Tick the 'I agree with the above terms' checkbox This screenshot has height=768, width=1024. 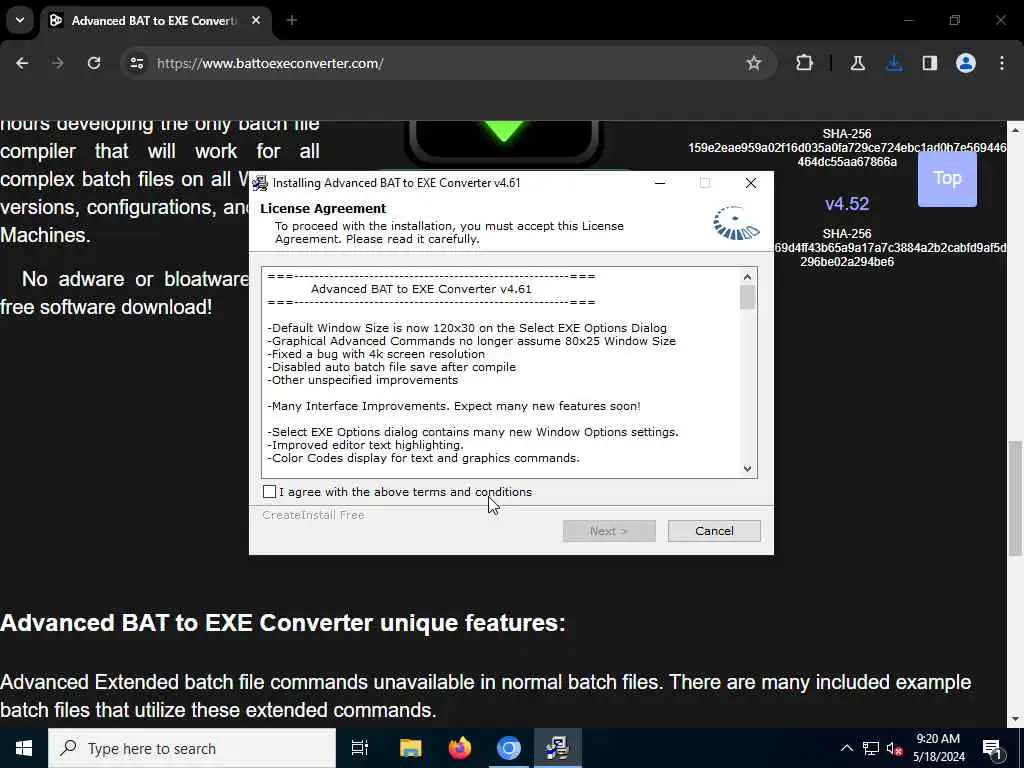[269, 492]
